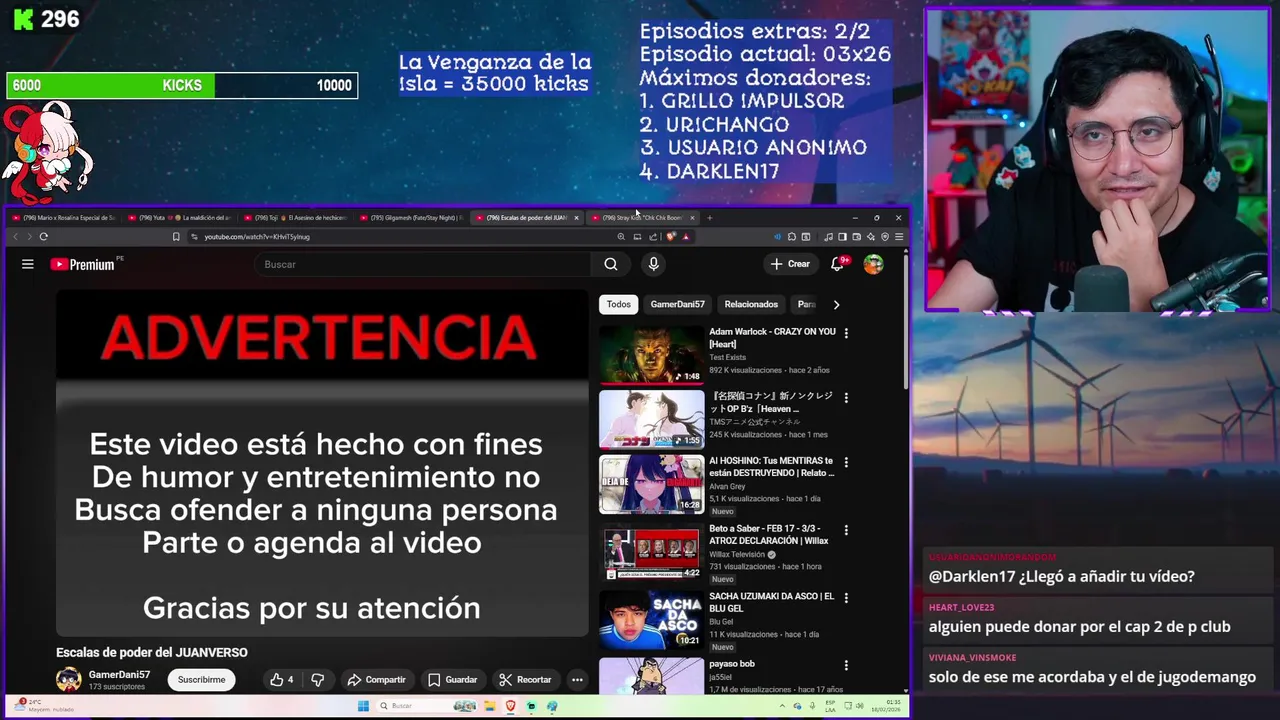1280x720 pixels.
Task: Click the Suscribirme button
Action: pos(201,680)
